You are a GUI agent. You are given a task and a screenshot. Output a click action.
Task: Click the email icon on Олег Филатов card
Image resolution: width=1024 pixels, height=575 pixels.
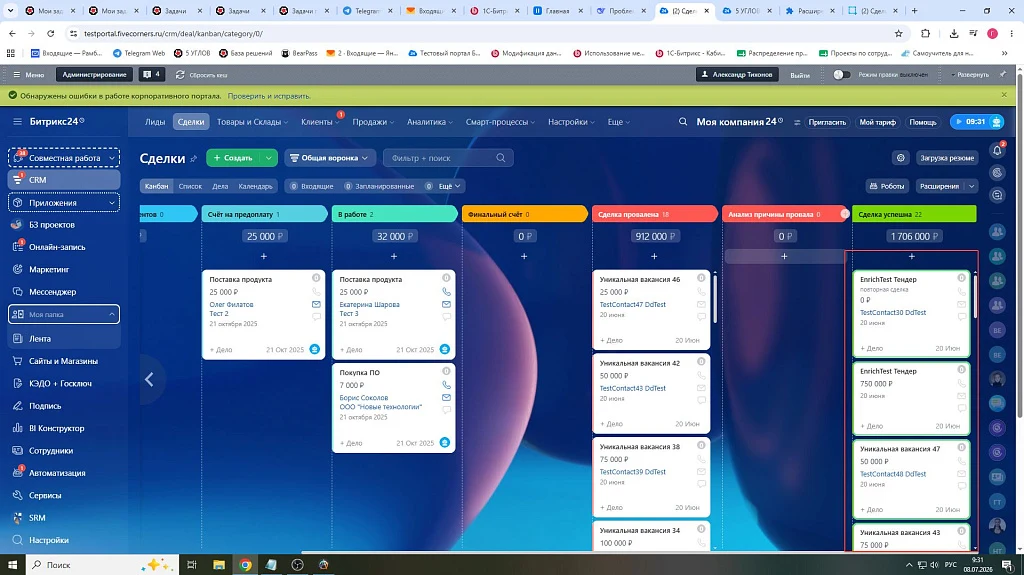coord(316,304)
